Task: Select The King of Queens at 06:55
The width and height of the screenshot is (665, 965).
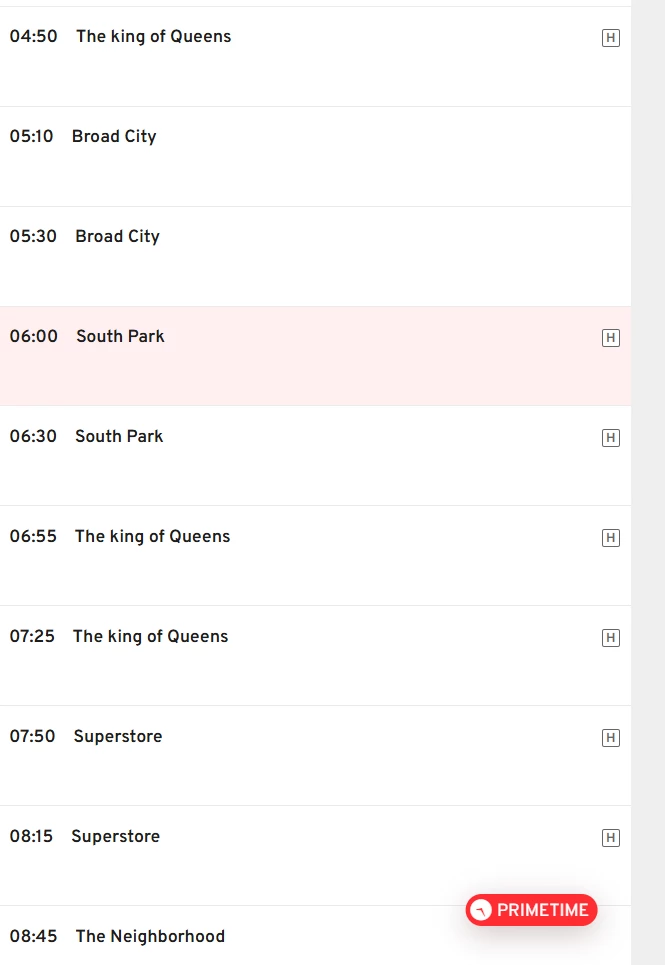Action: [152, 536]
